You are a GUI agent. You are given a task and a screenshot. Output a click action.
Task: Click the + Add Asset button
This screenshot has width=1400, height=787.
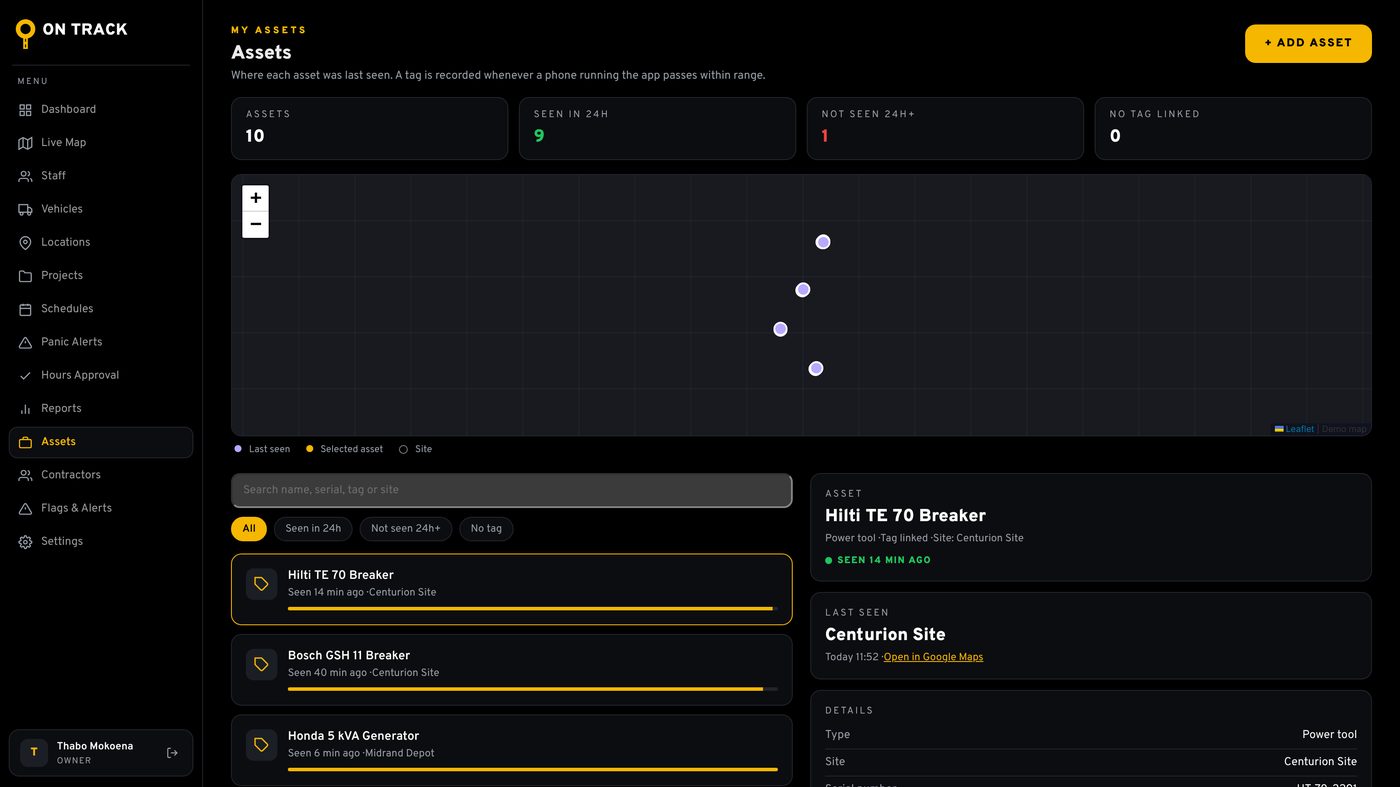[x=1308, y=43]
